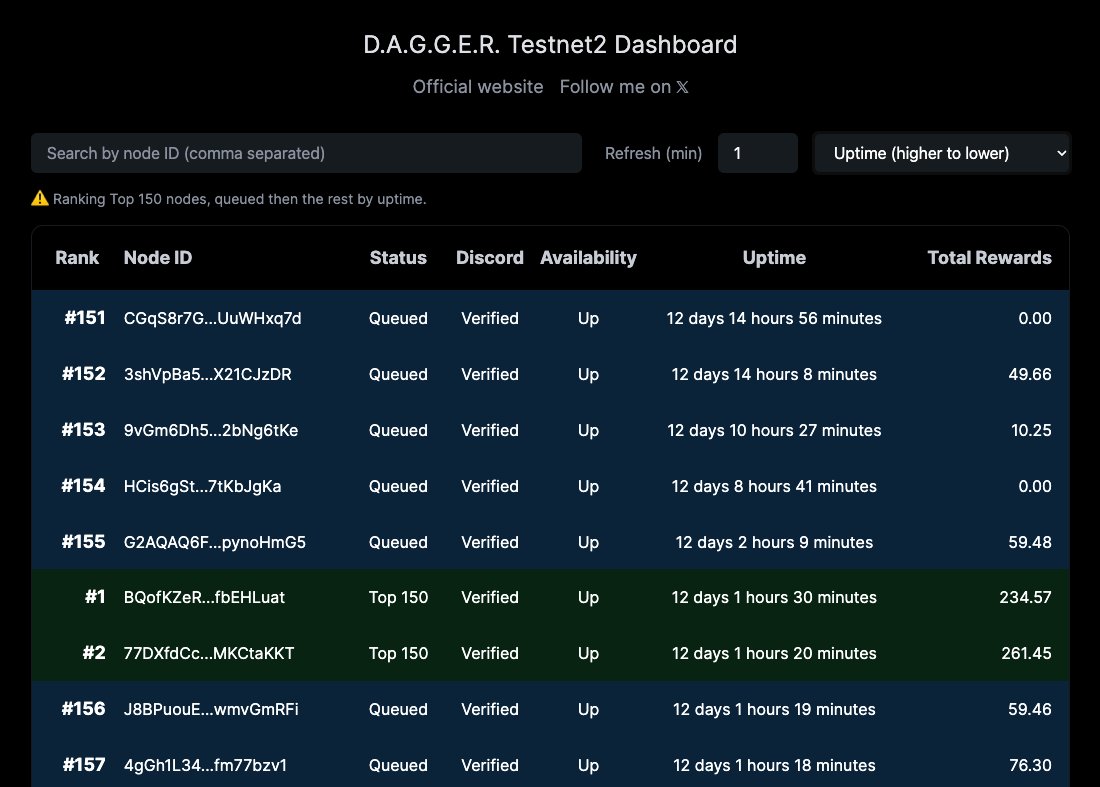Click the Verified label for rank #151
This screenshot has height=787, width=1100.
tap(489, 318)
